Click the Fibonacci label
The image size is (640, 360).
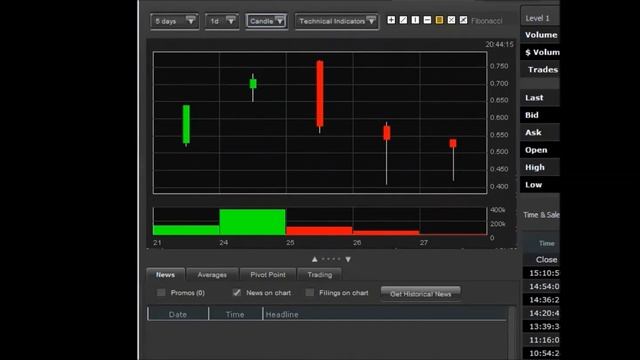click(x=487, y=21)
